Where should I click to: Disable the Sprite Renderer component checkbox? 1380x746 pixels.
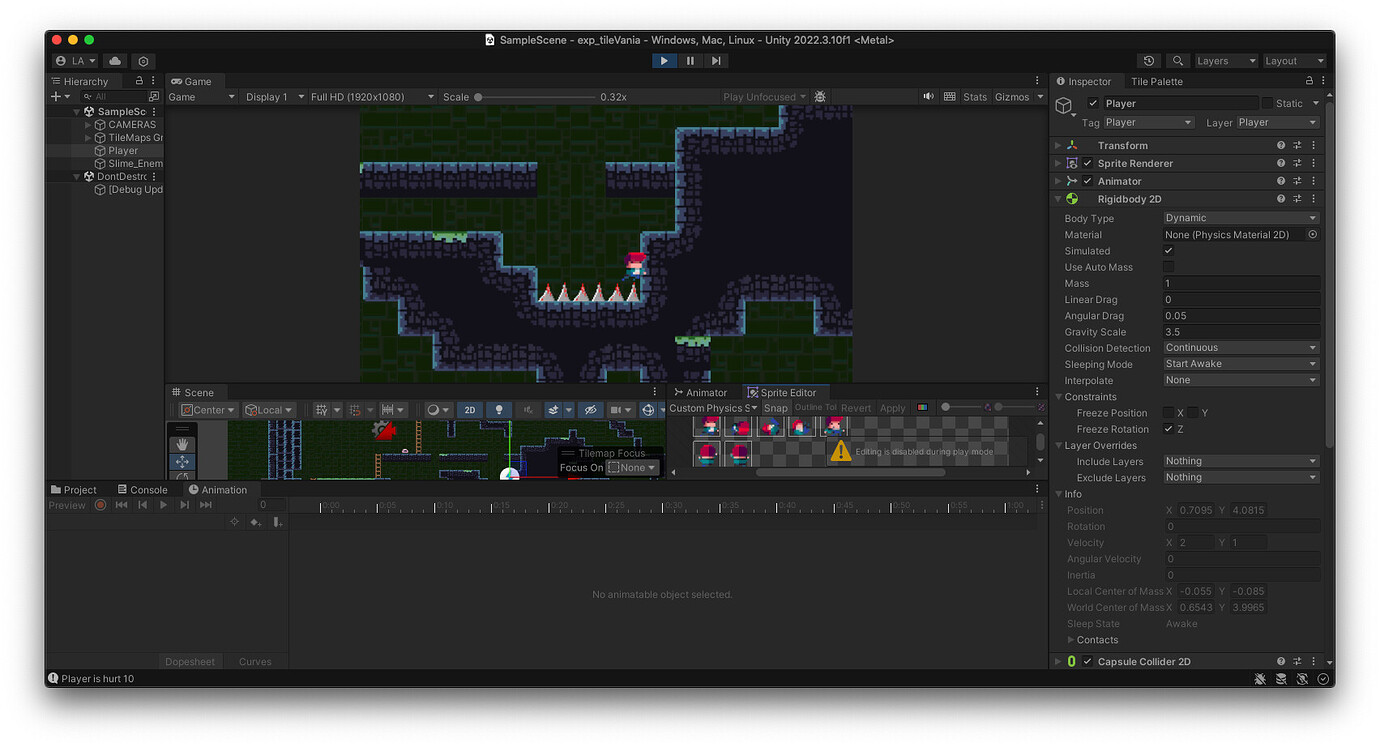pos(1087,163)
